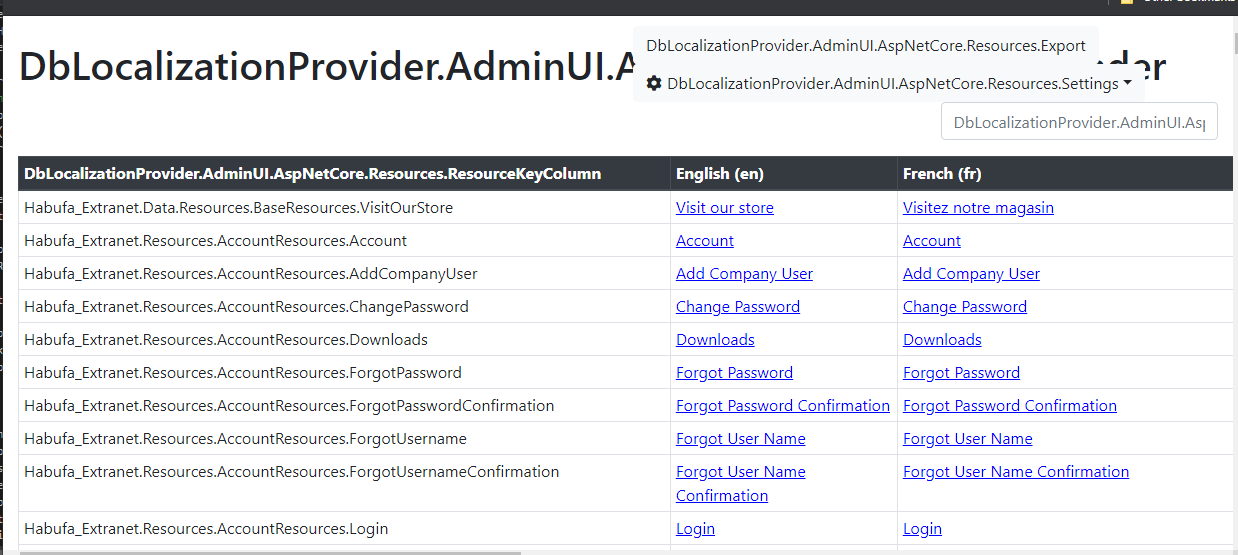Viewport: 1238px width, 555px height.
Task: Select the AccountResources.AddCompanyUser key cell
Action: click(x=344, y=274)
